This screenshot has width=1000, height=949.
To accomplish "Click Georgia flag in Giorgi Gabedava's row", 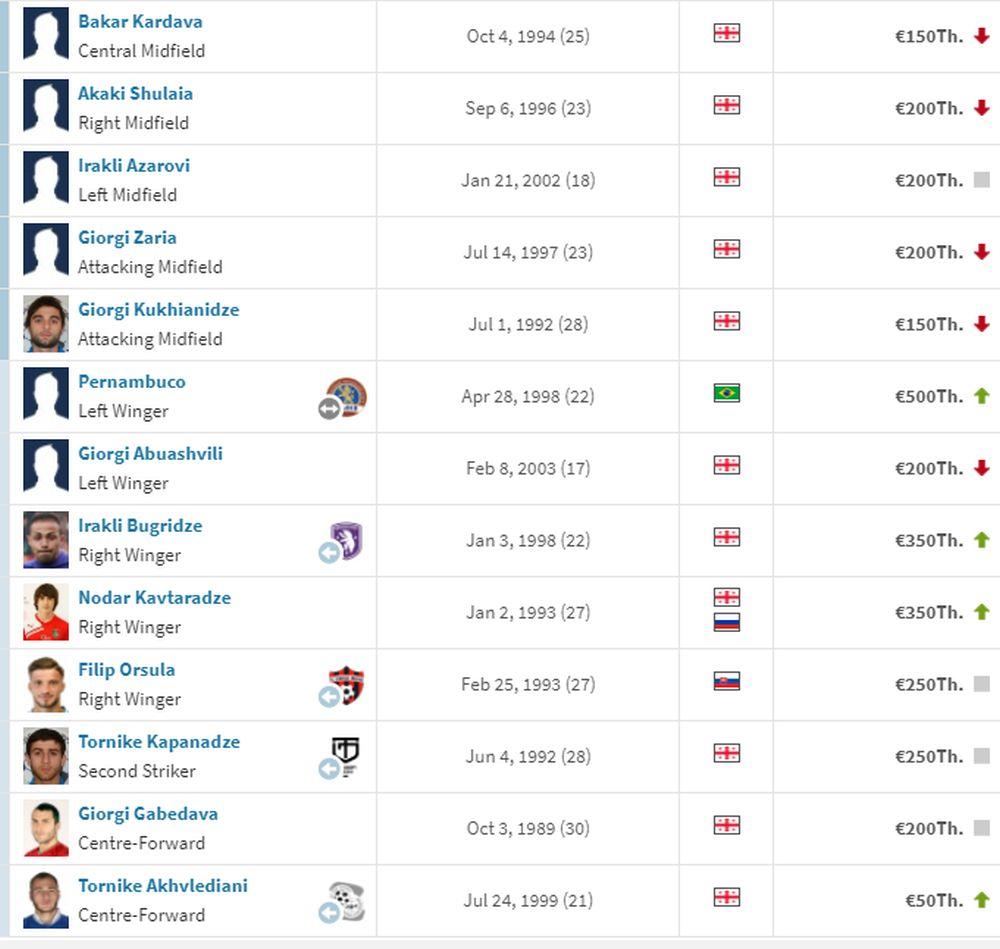I will click(727, 825).
